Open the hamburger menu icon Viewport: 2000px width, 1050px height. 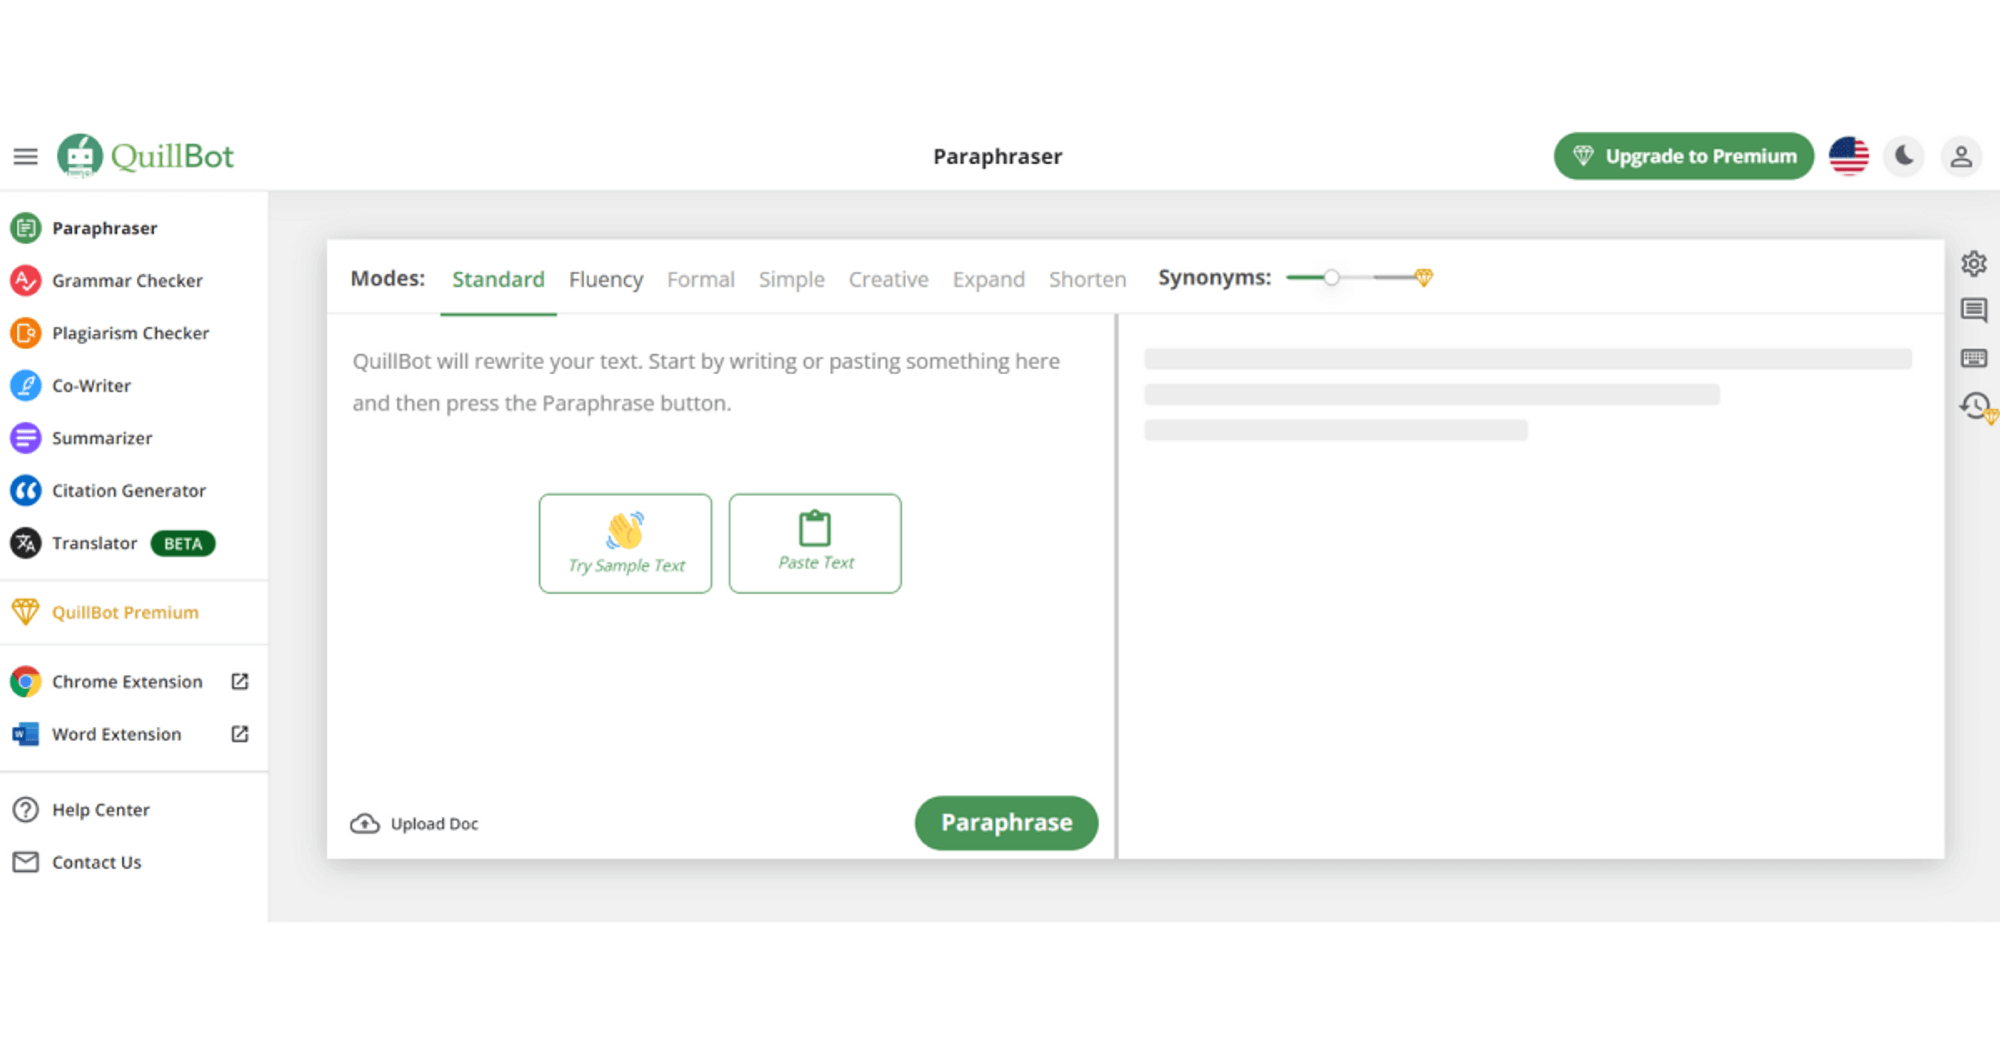[x=25, y=157]
